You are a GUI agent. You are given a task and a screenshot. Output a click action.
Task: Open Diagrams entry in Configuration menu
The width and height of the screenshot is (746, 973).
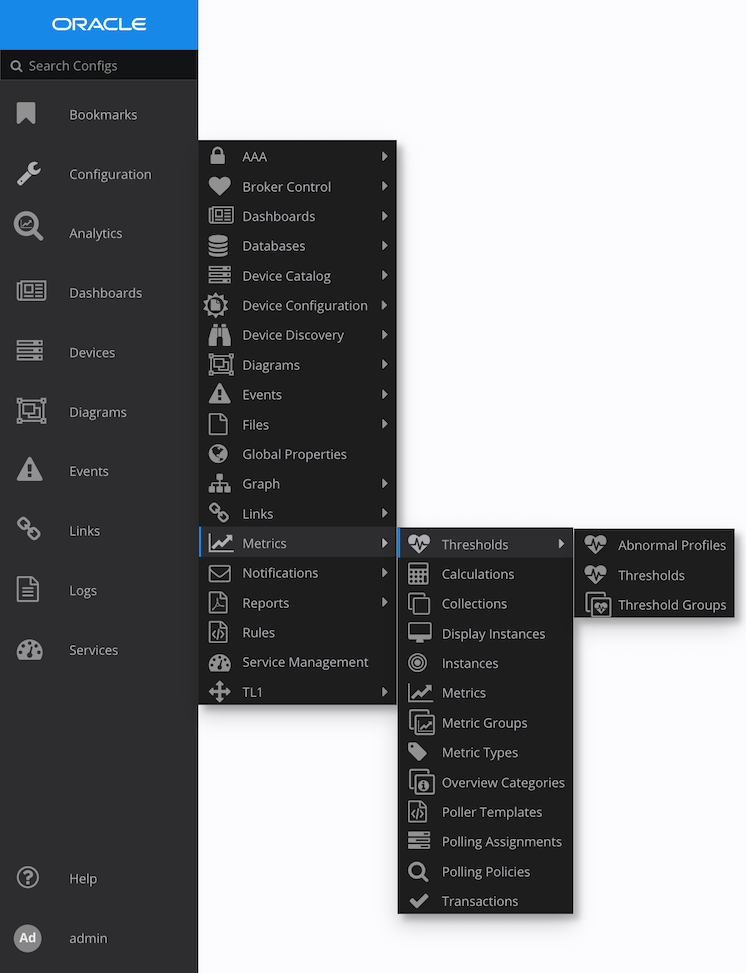point(298,365)
